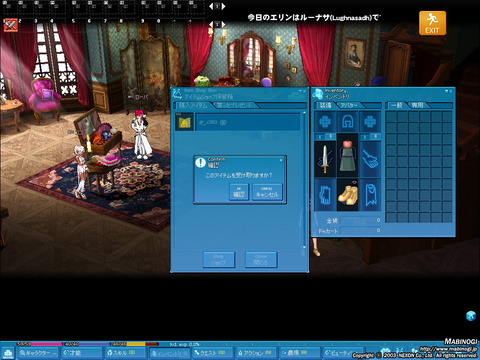
Task: Click the Inventory window title icon
Action: (318, 94)
